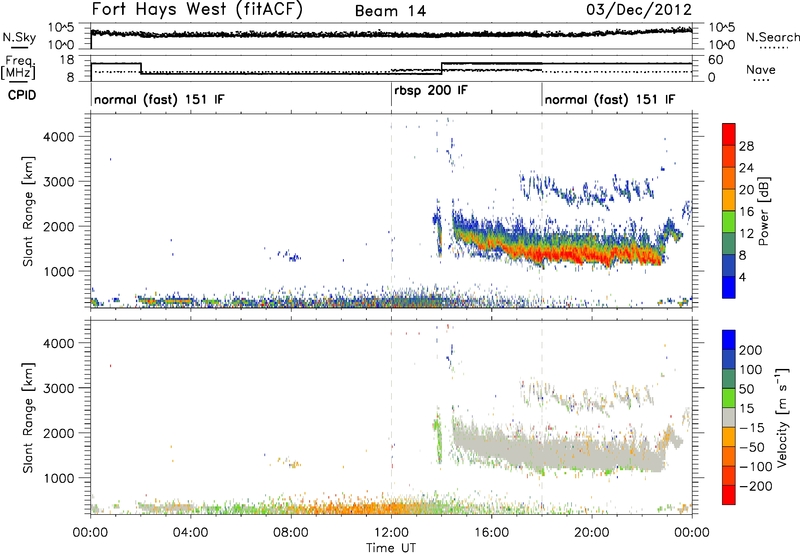This screenshot has height=554, width=800.
Task: Click the '-200' velocity scale value
Action: [755, 486]
